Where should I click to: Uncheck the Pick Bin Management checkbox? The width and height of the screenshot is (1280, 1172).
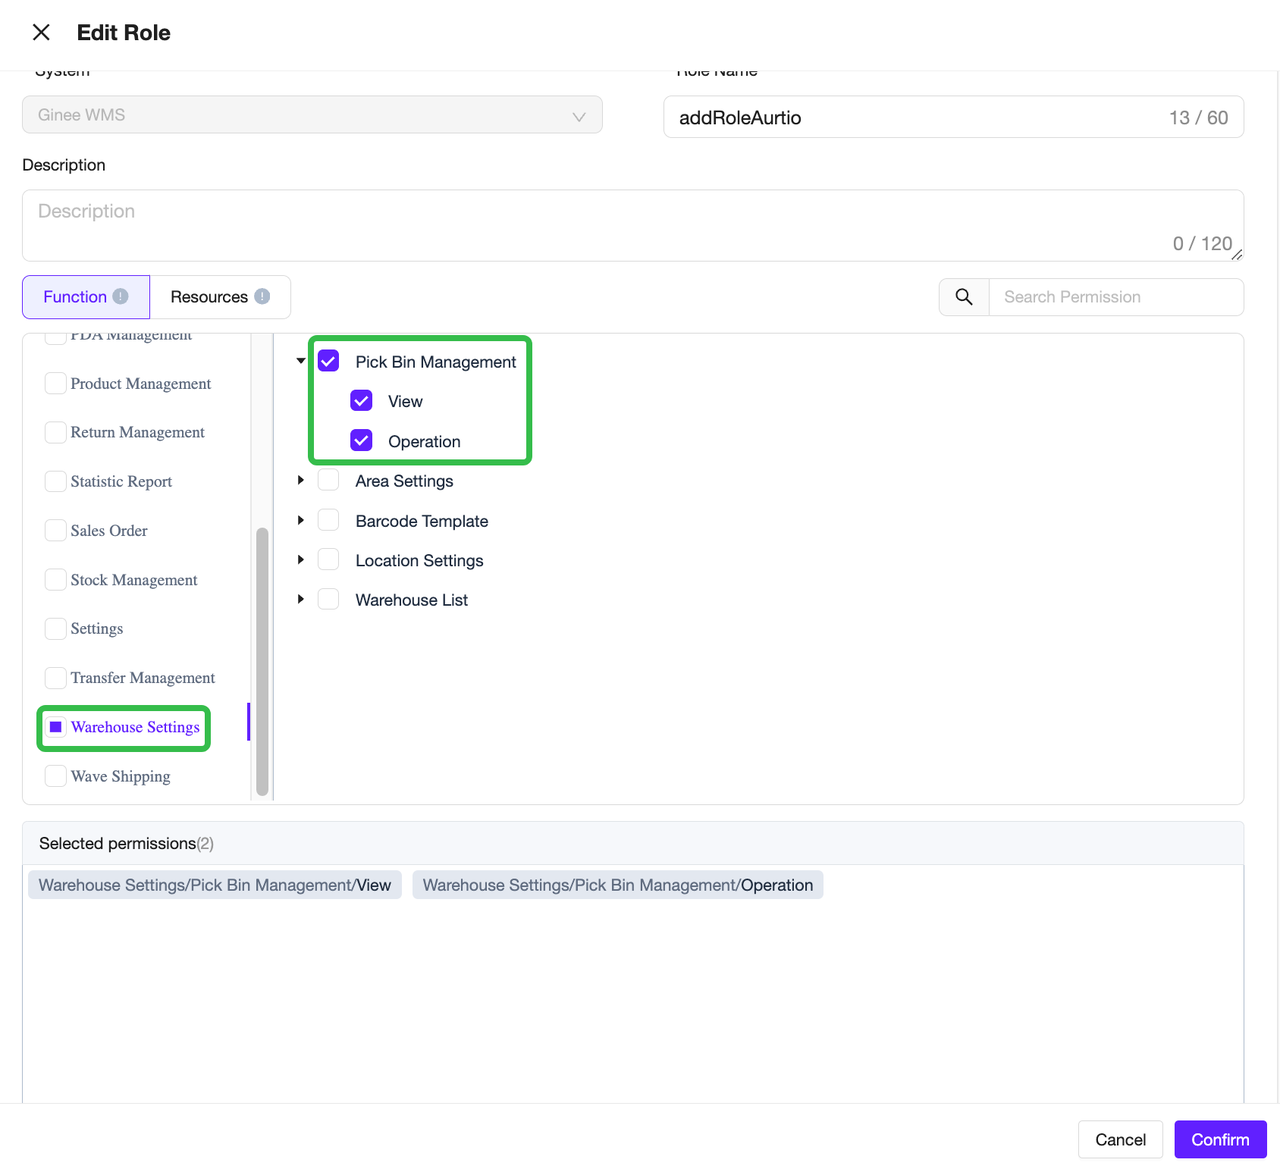pyautogui.click(x=329, y=361)
